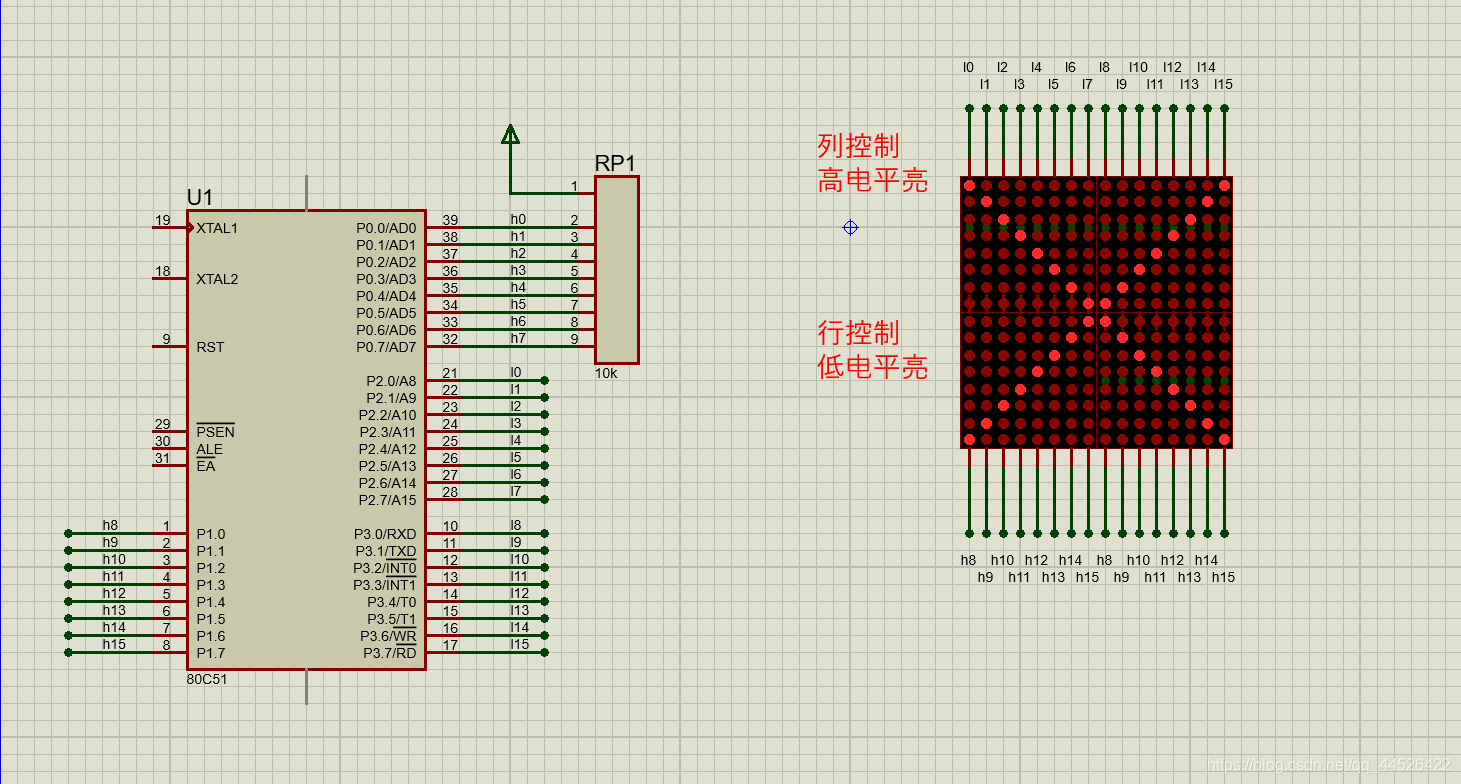Click the RST pin label

(210, 347)
